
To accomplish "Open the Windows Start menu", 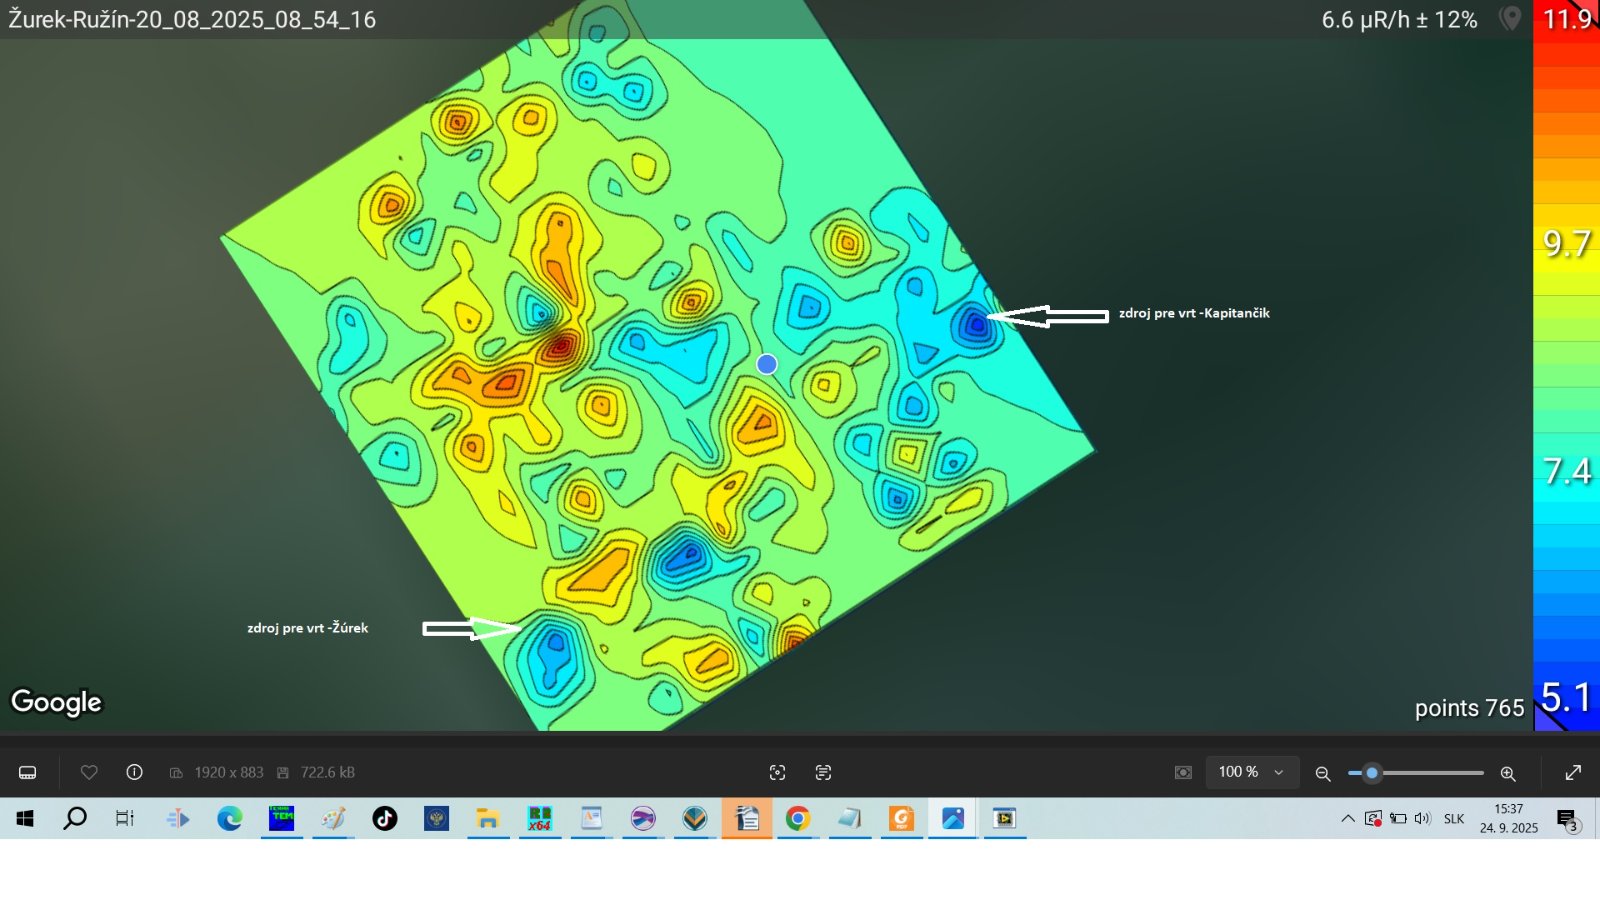I will pyautogui.click(x=25, y=819).
